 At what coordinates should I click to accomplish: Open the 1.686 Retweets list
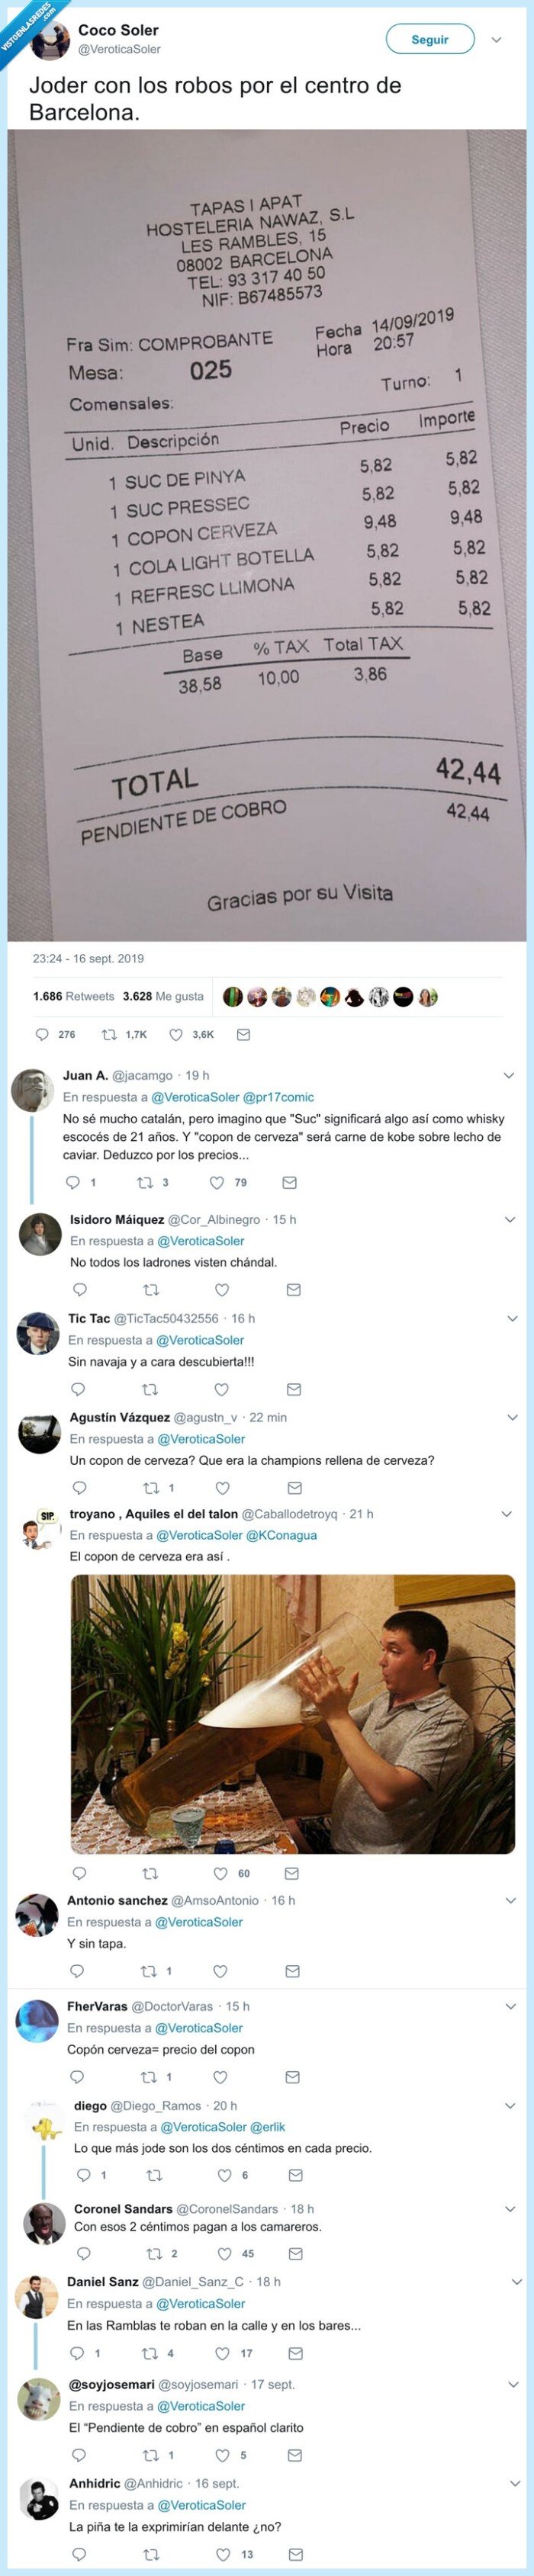click(x=73, y=996)
